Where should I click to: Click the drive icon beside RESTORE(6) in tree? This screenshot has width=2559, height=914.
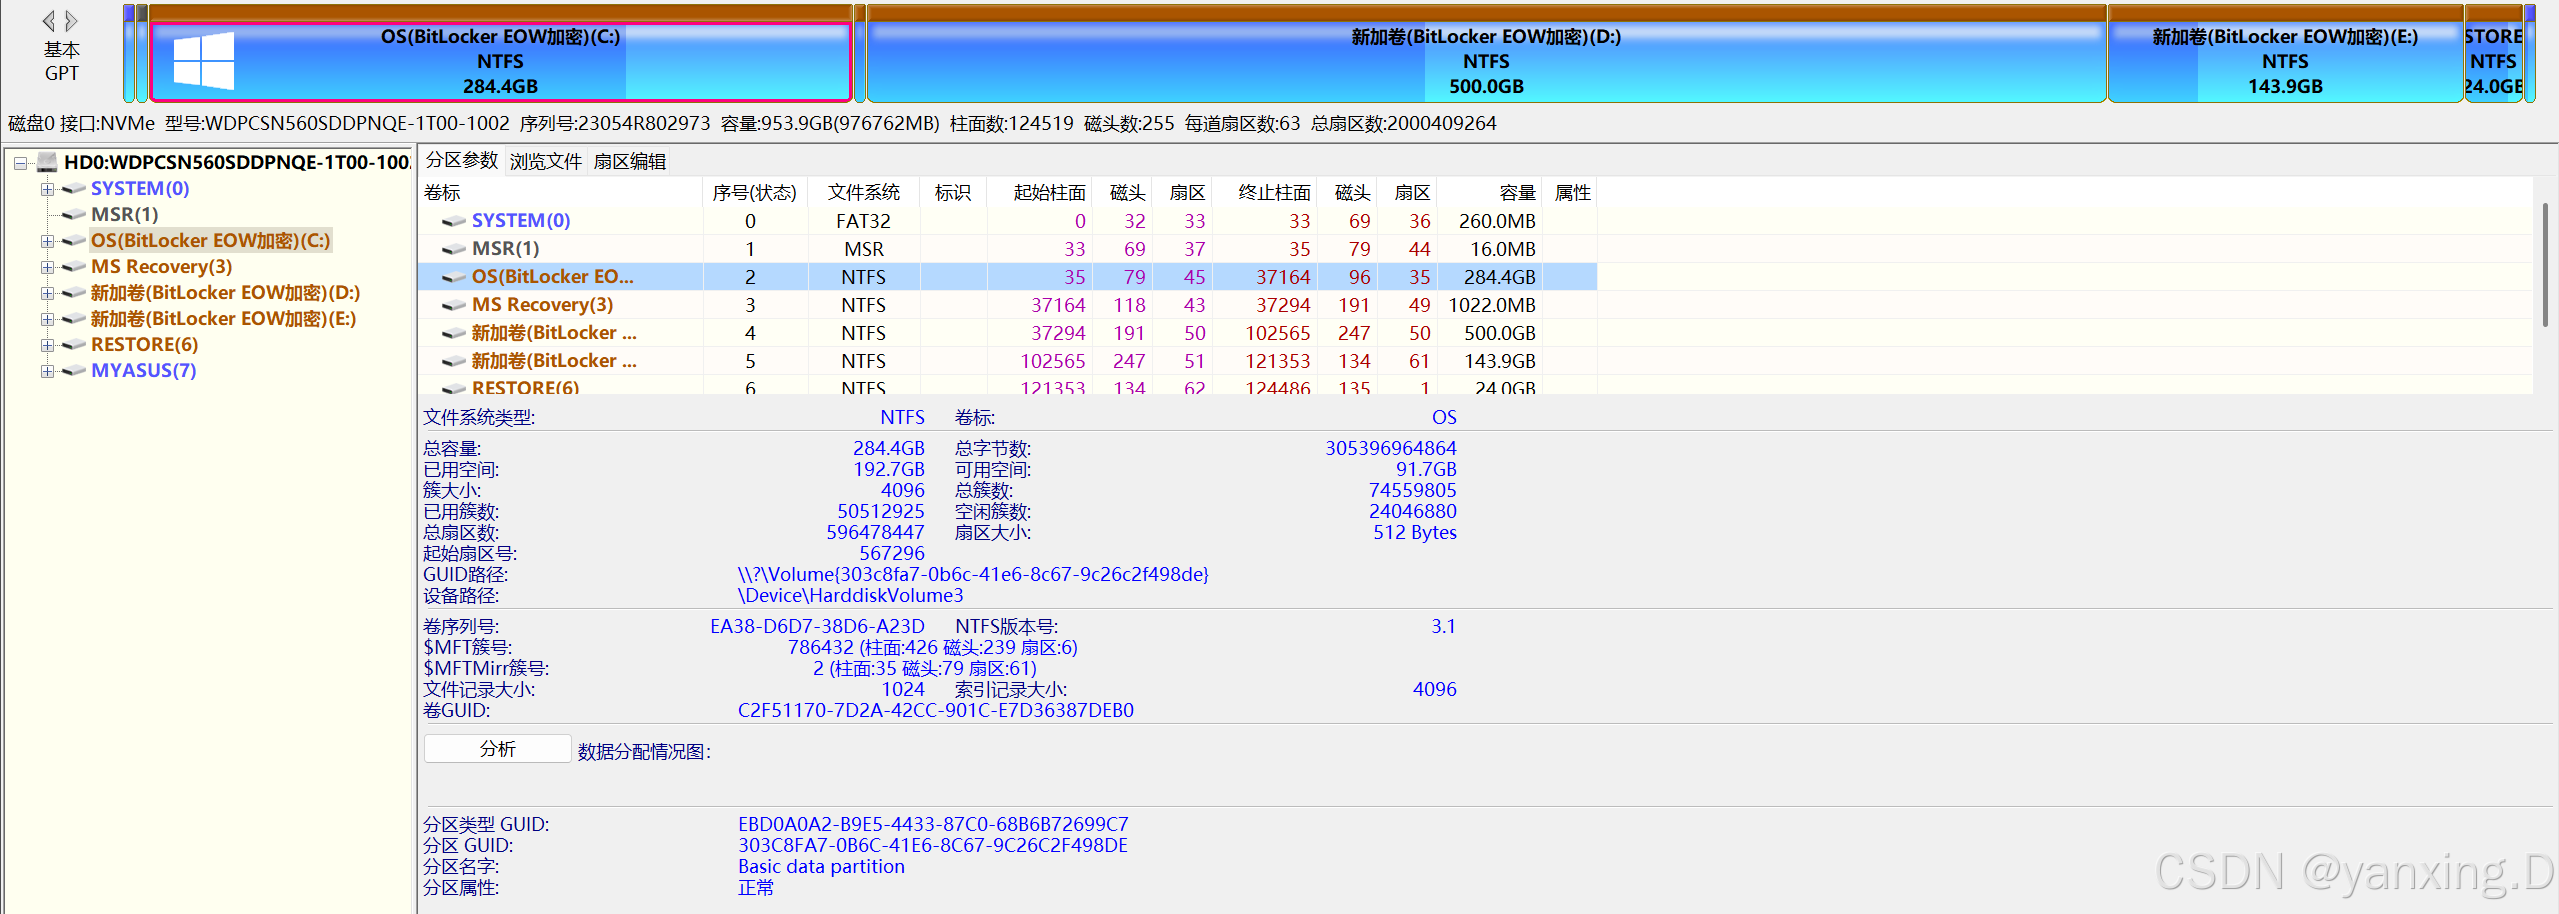pos(72,344)
